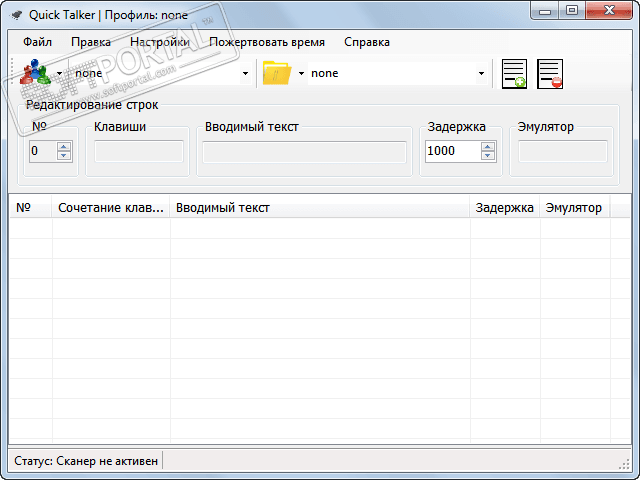This screenshot has width=640, height=480.
Task: Sort by Эмулятор column header
Action: coord(575,208)
